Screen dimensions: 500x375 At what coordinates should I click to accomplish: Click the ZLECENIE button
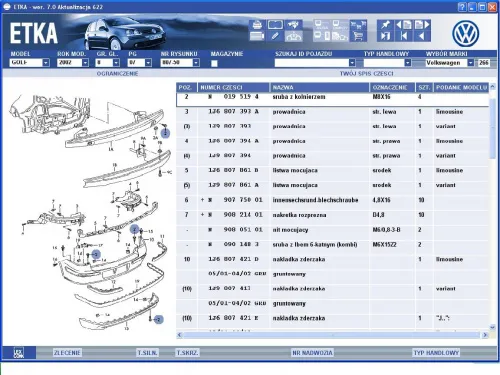(67, 353)
